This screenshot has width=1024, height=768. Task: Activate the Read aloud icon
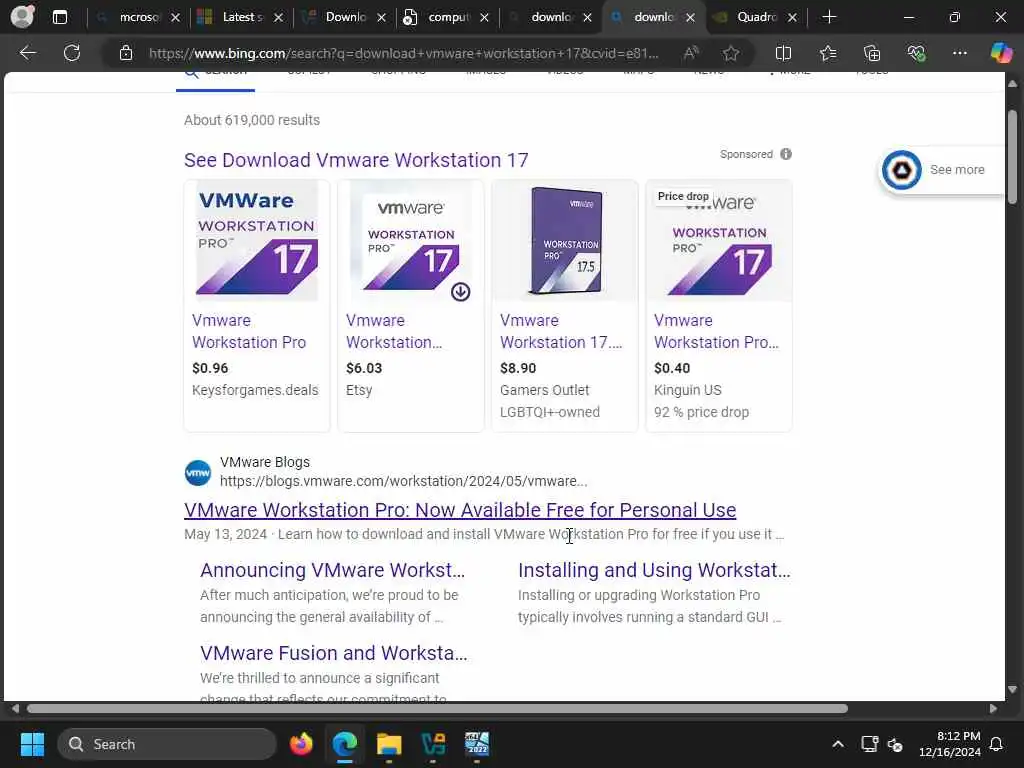[691, 53]
